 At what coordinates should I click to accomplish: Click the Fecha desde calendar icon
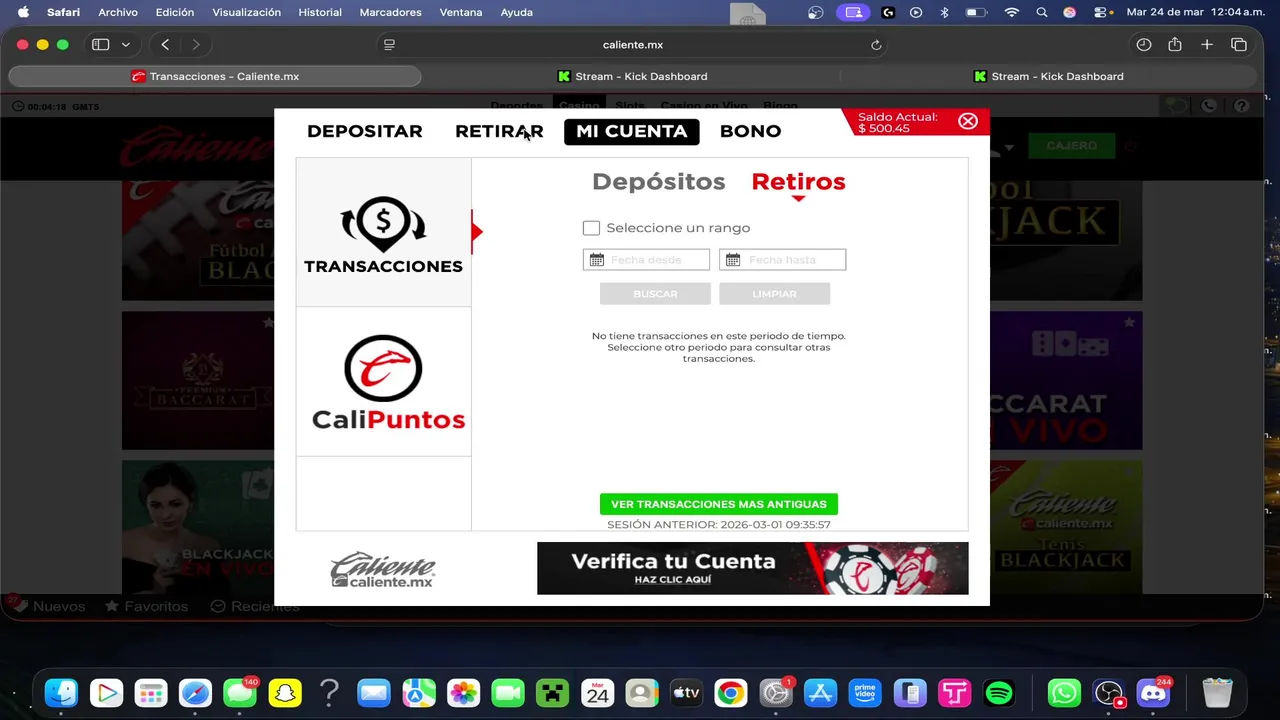(597, 260)
